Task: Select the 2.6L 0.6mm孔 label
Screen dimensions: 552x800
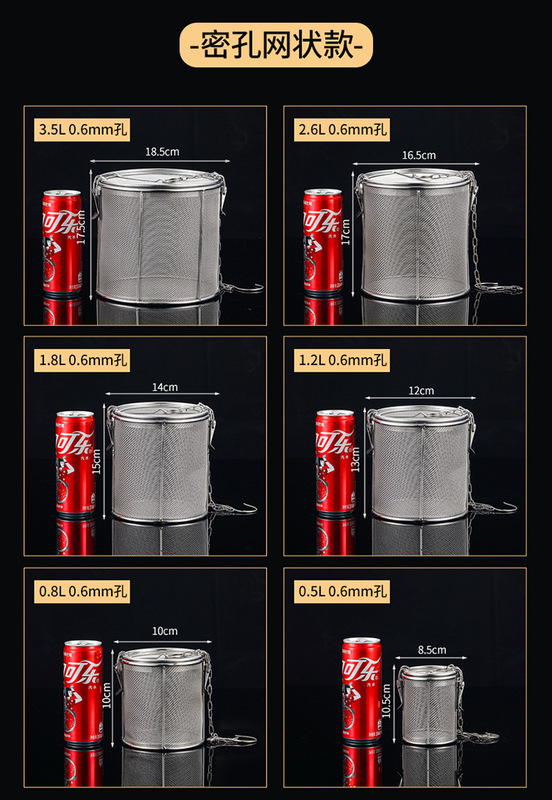Action: click(342, 130)
